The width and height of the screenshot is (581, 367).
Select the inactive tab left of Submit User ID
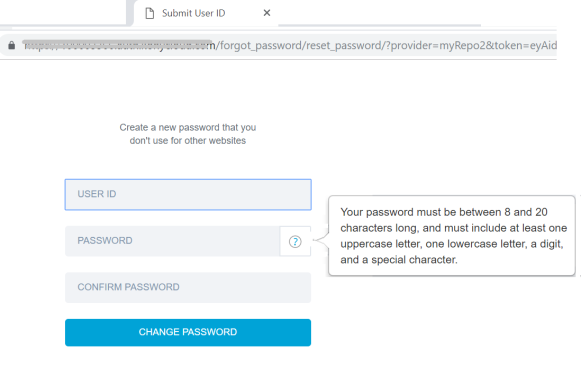pos(63,12)
